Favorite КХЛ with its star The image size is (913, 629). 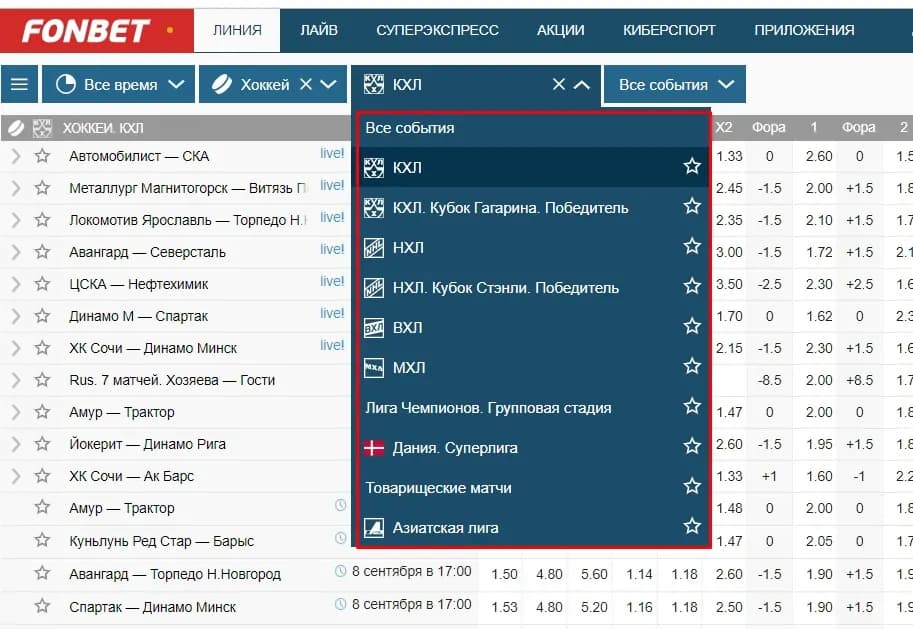pos(692,167)
